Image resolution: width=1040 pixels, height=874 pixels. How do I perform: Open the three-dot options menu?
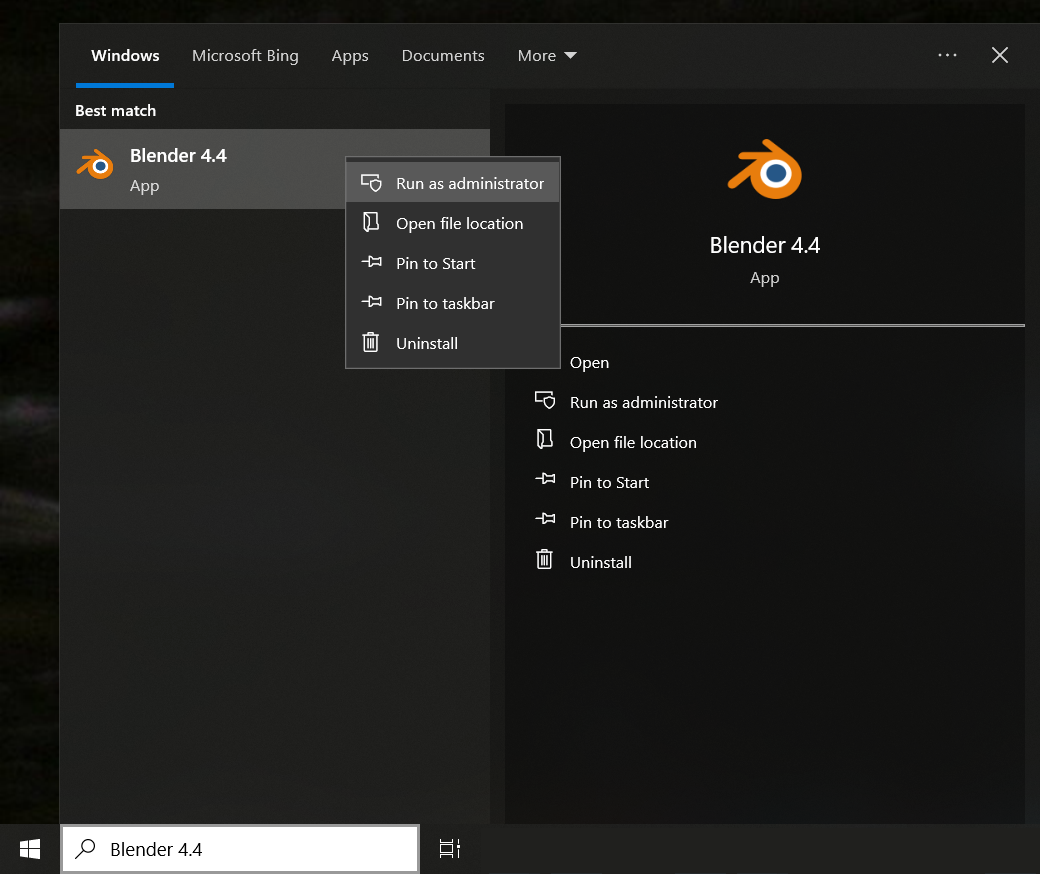point(947,55)
